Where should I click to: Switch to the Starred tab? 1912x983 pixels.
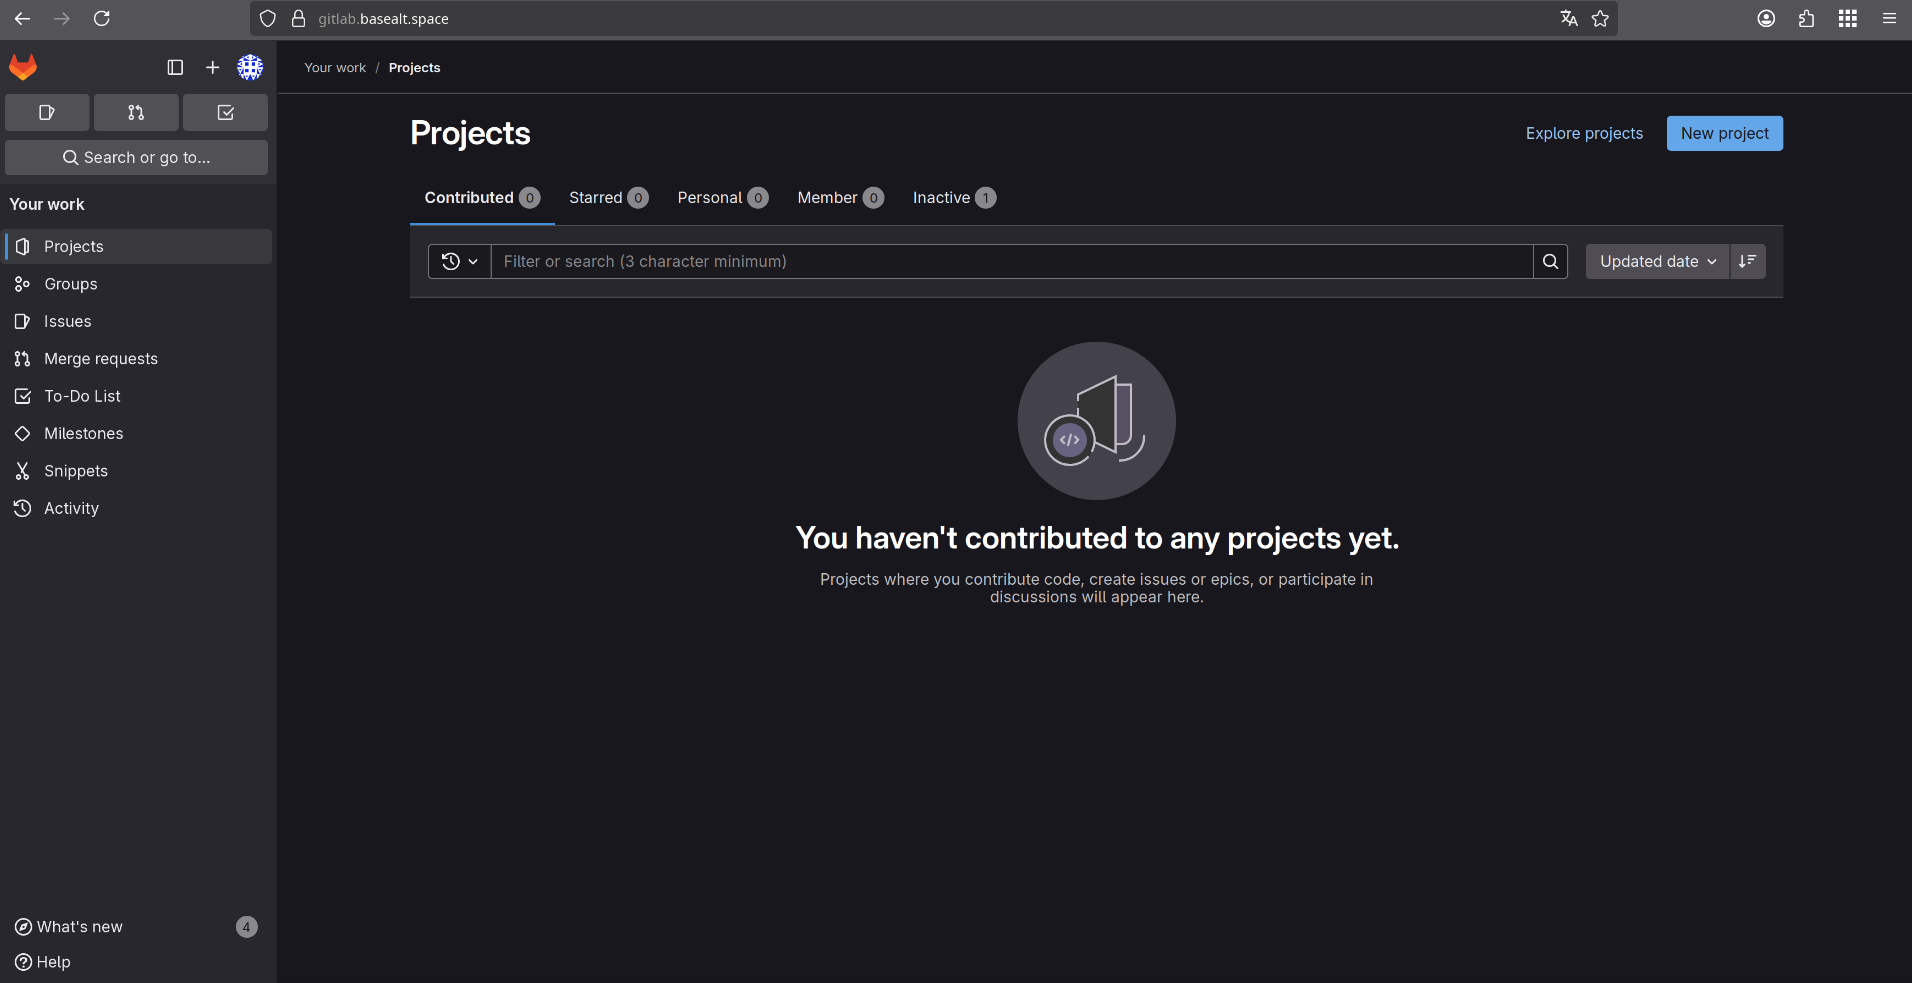pyautogui.click(x=608, y=198)
